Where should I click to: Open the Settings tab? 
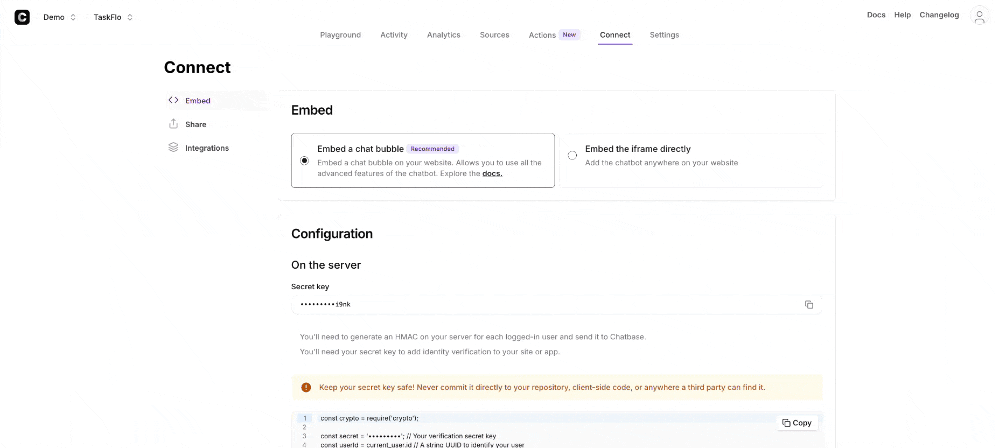664,35
